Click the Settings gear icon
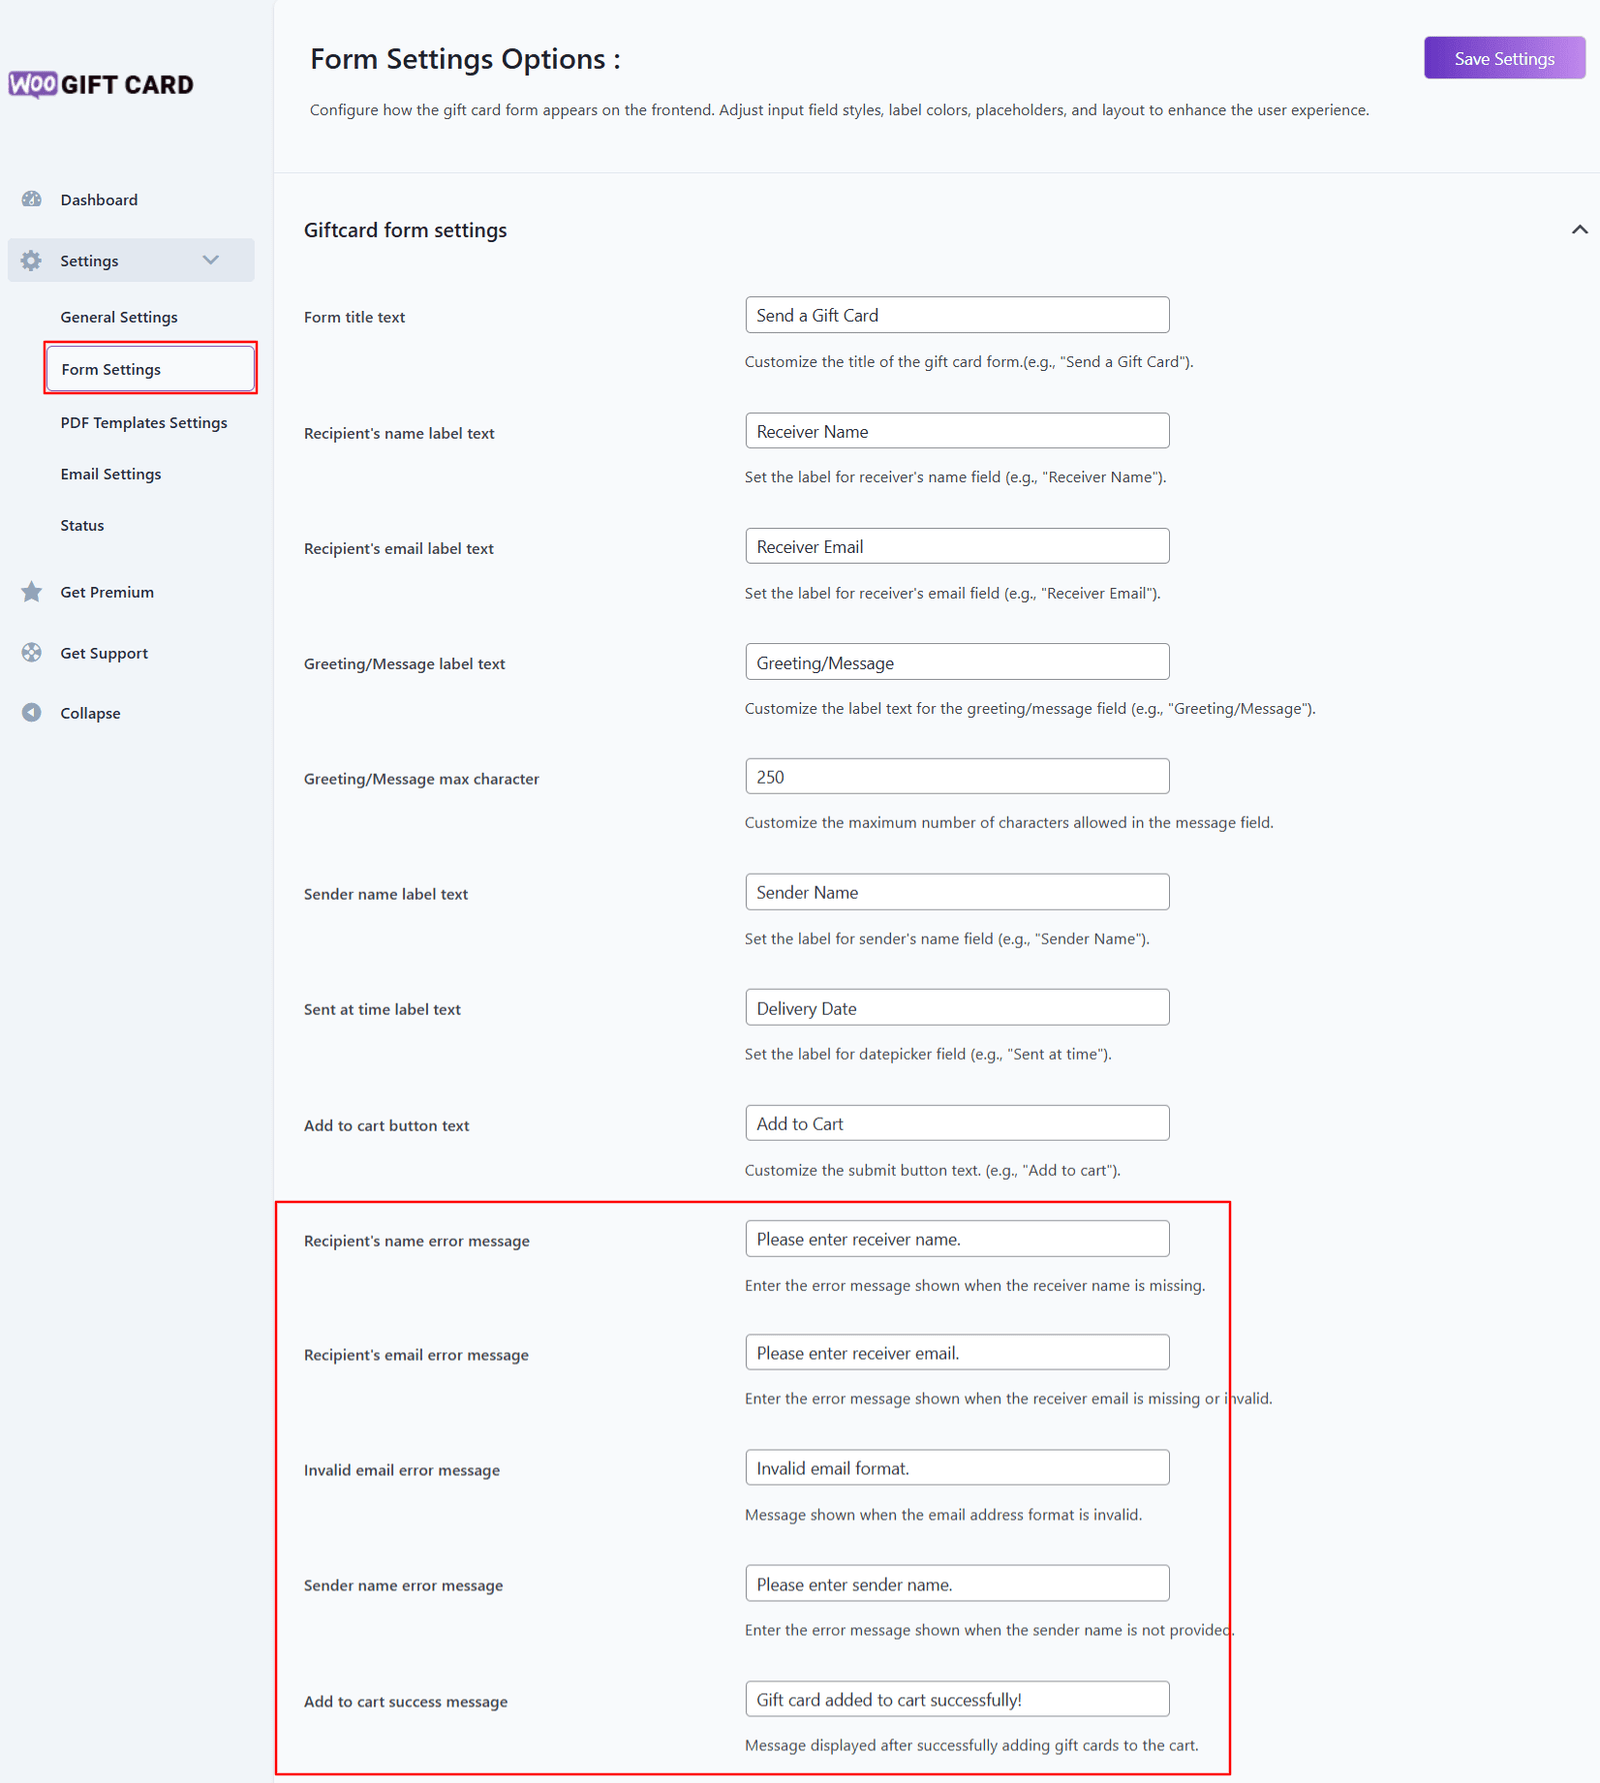This screenshot has height=1783, width=1600. tap(32, 261)
